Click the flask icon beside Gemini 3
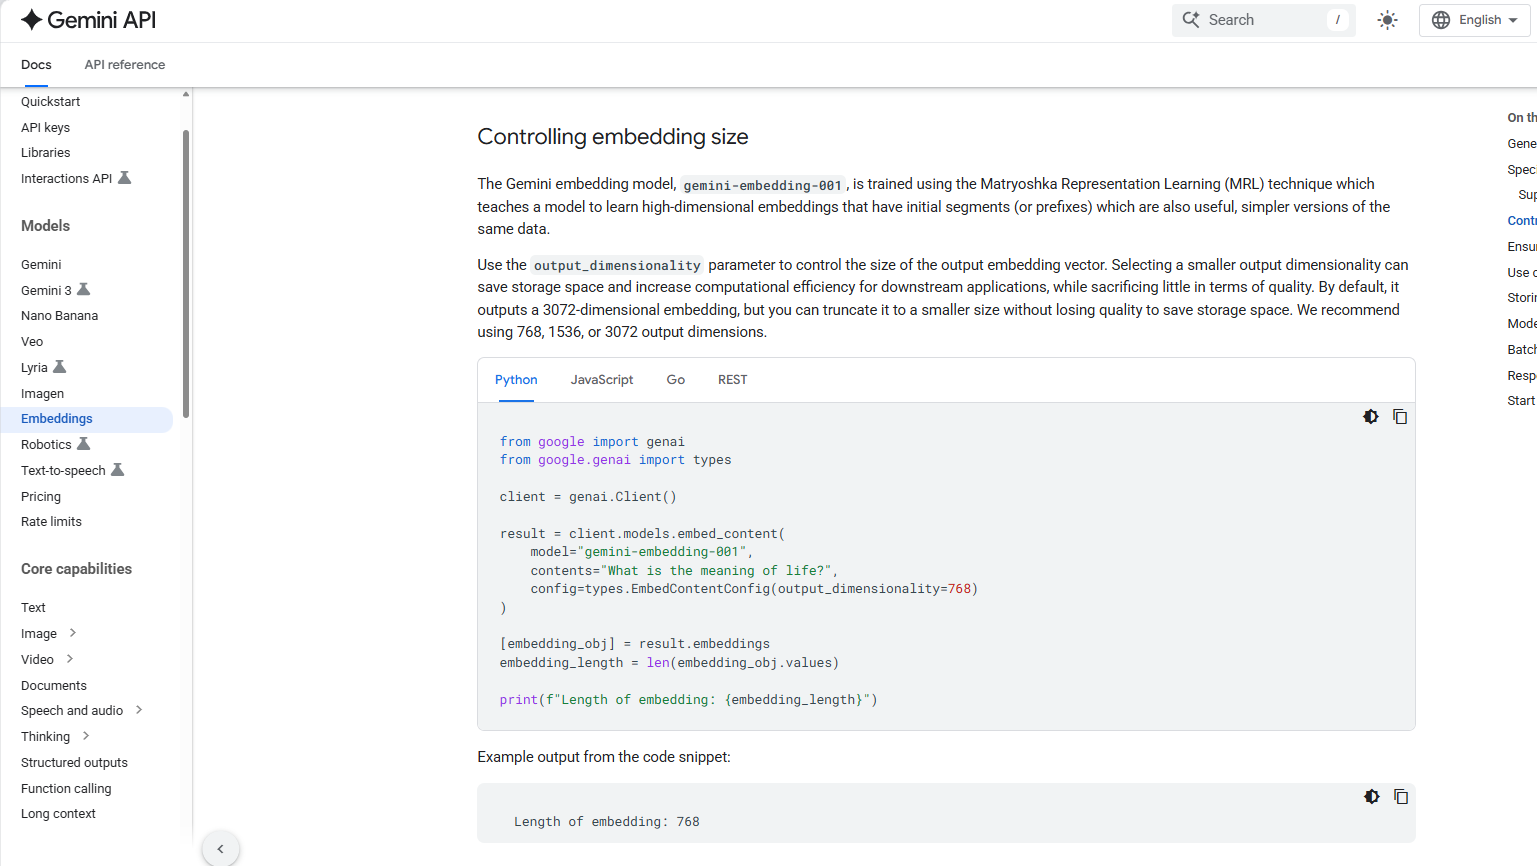The image size is (1537, 866). (x=84, y=290)
